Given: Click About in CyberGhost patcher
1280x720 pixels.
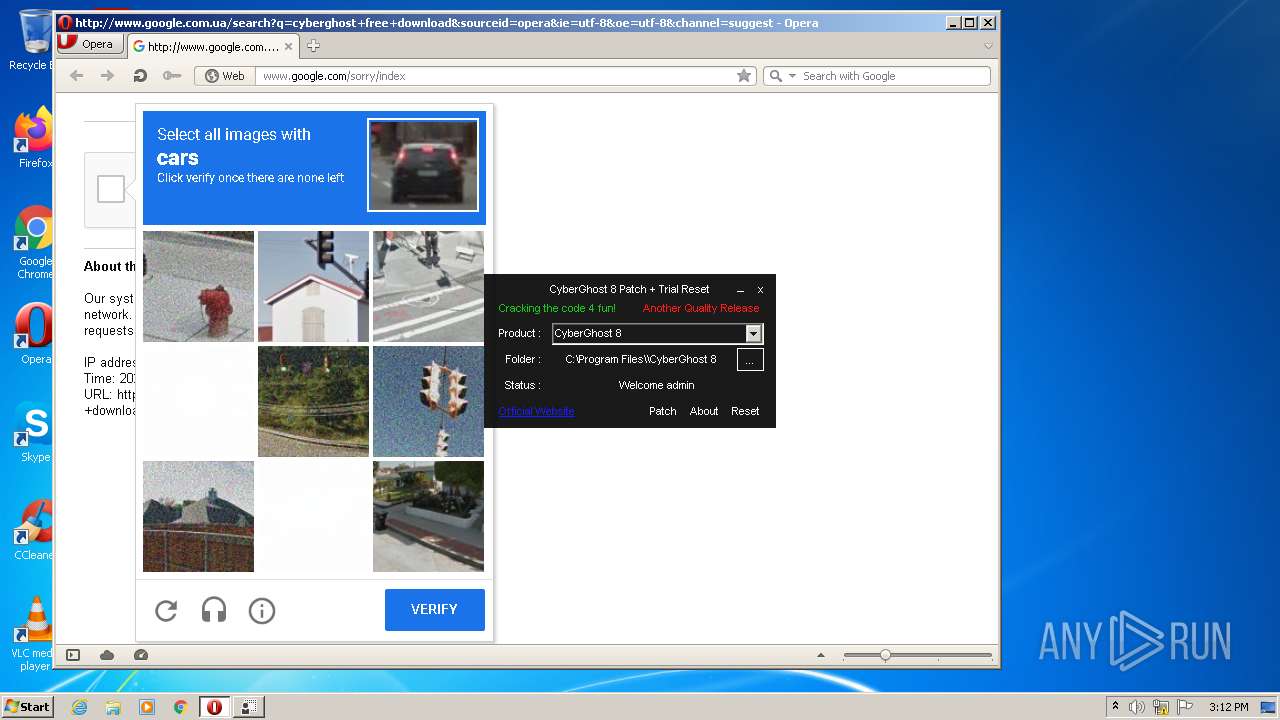Looking at the screenshot, I should point(704,411).
